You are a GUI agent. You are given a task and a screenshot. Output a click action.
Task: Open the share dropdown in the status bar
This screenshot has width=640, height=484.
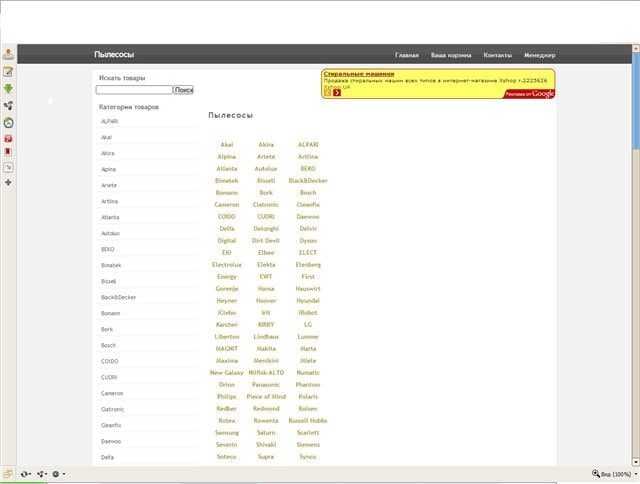pyautogui.click(x=42, y=474)
